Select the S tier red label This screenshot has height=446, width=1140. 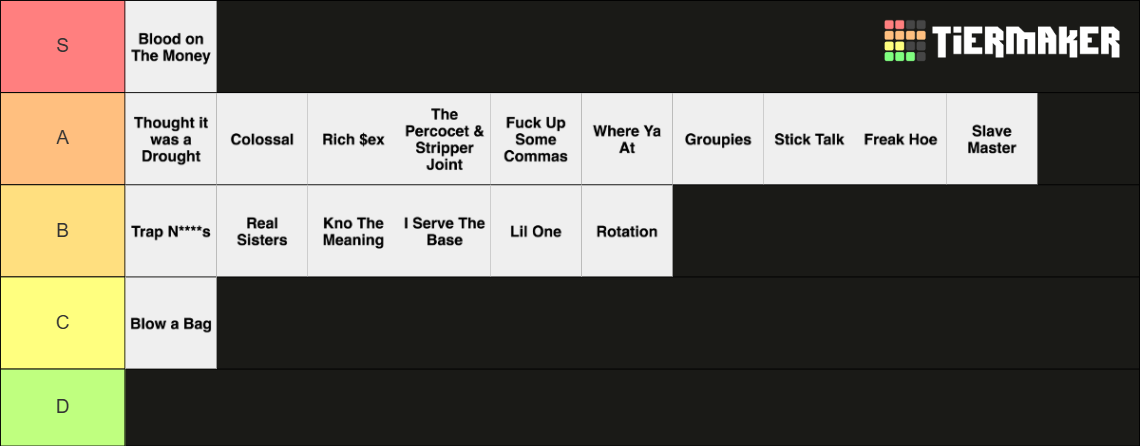63,46
